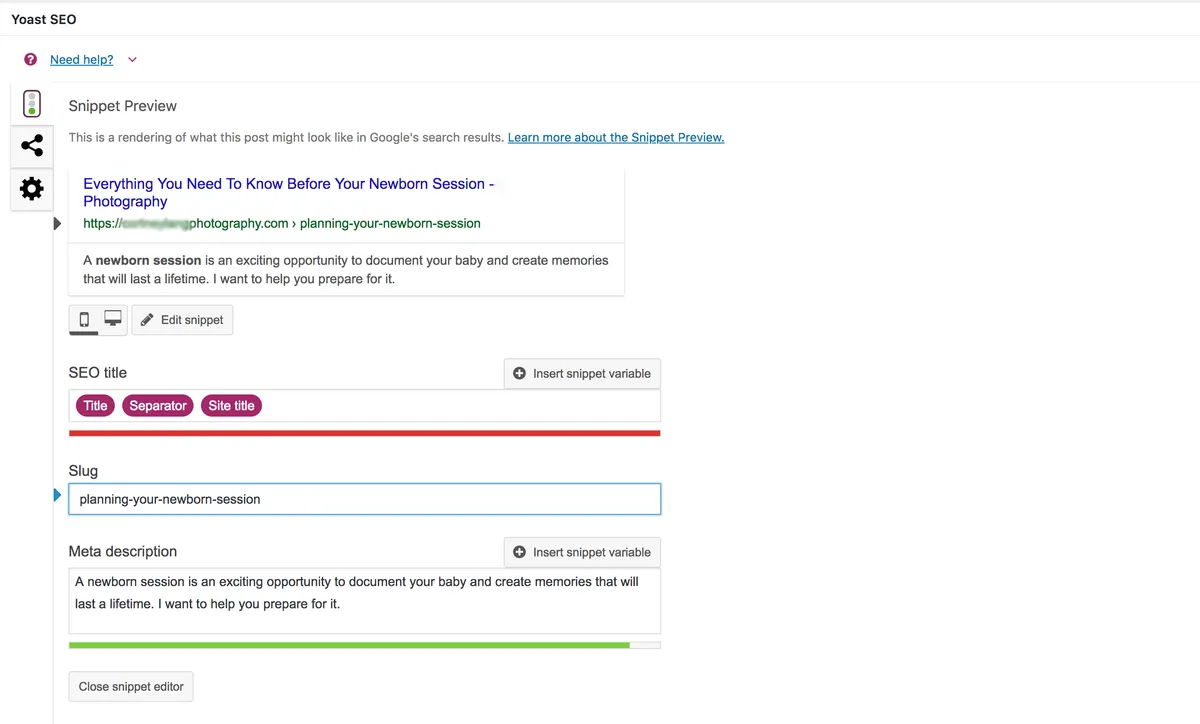The image size is (1200, 724).
Task: Expand the Need help chevron
Action: click(132, 60)
